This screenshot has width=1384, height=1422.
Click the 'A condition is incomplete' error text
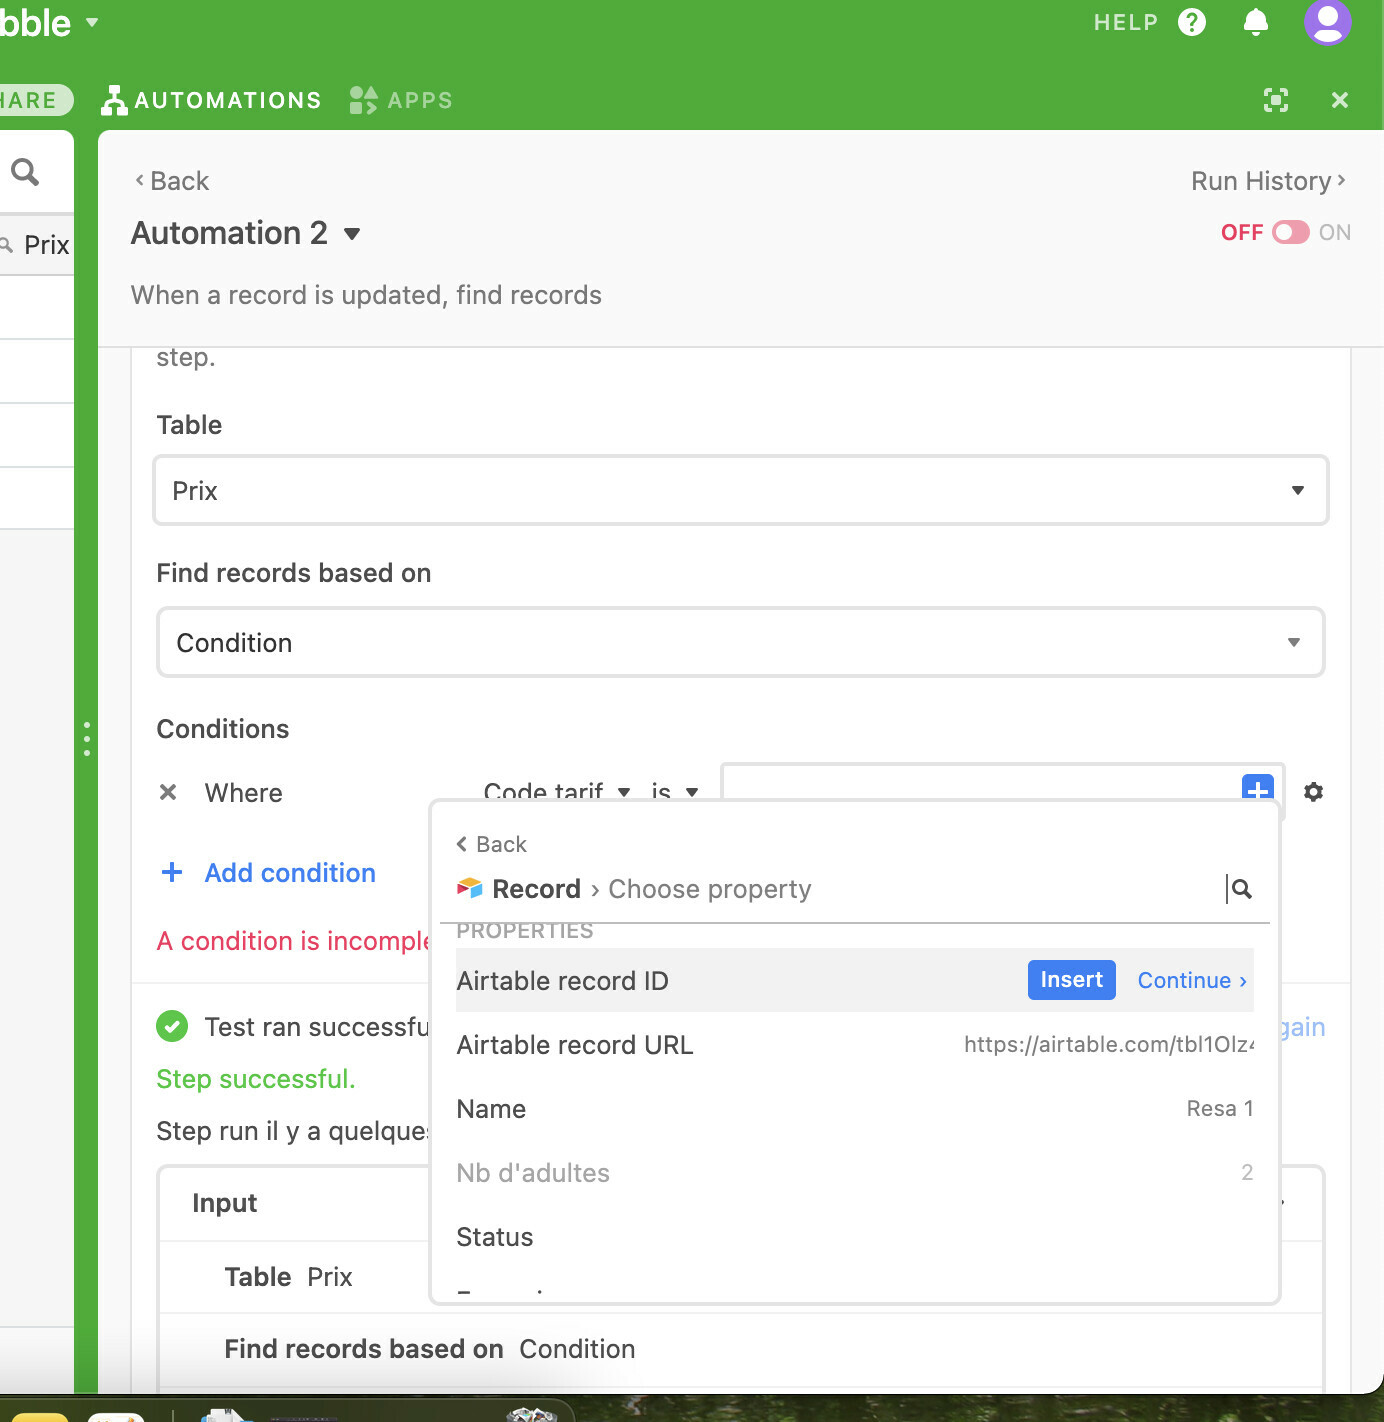coord(293,941)
